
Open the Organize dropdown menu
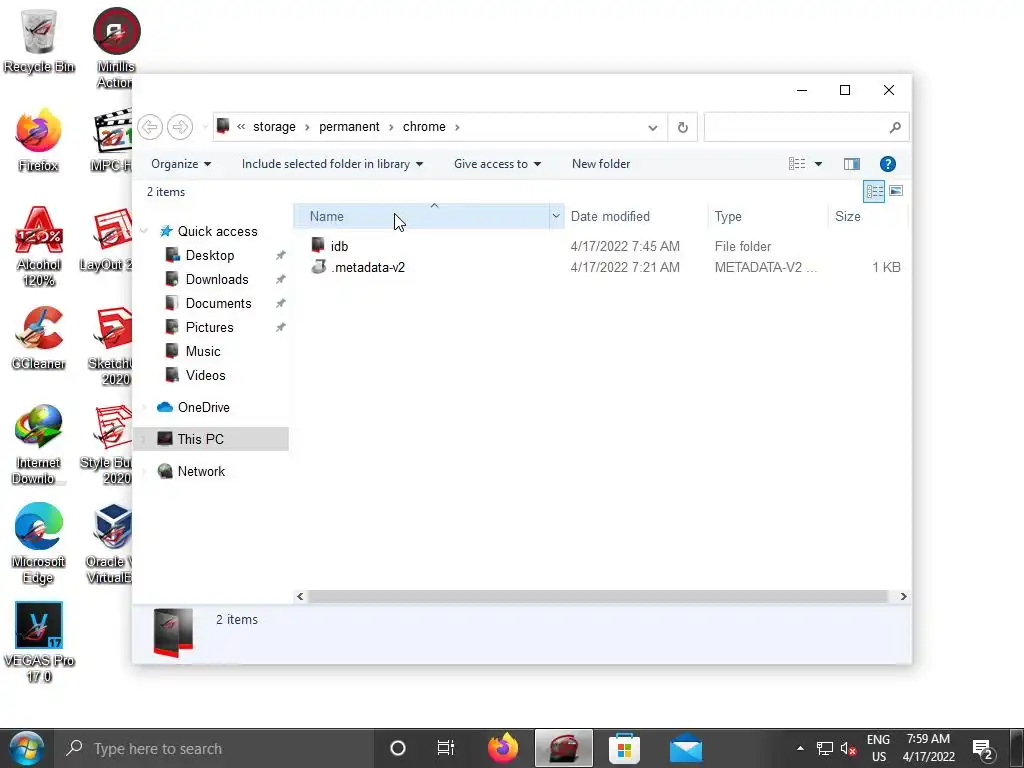(181, 164)
